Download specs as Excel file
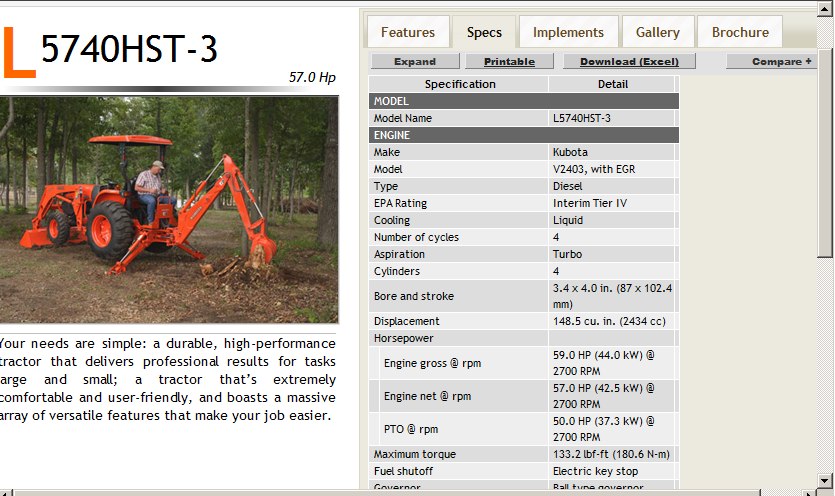 pyautogui.click(x=629, y=61)
